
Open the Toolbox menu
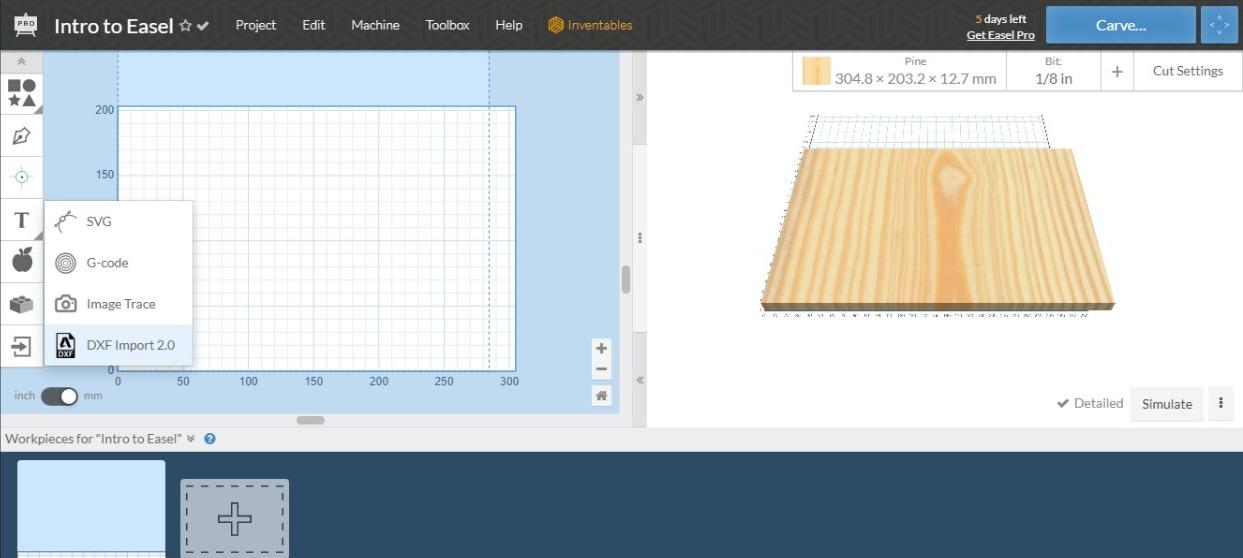447,25
